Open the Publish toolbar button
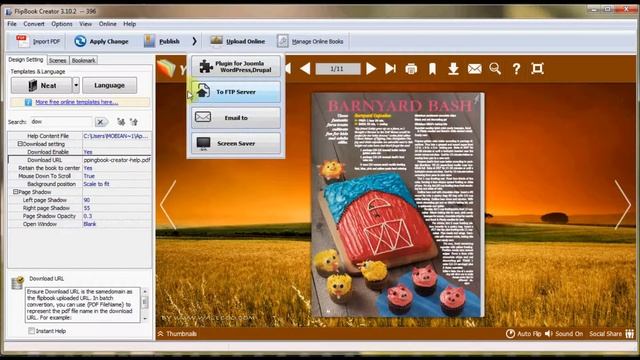Screen dimensions: 640x360 [x=162, y=41]
